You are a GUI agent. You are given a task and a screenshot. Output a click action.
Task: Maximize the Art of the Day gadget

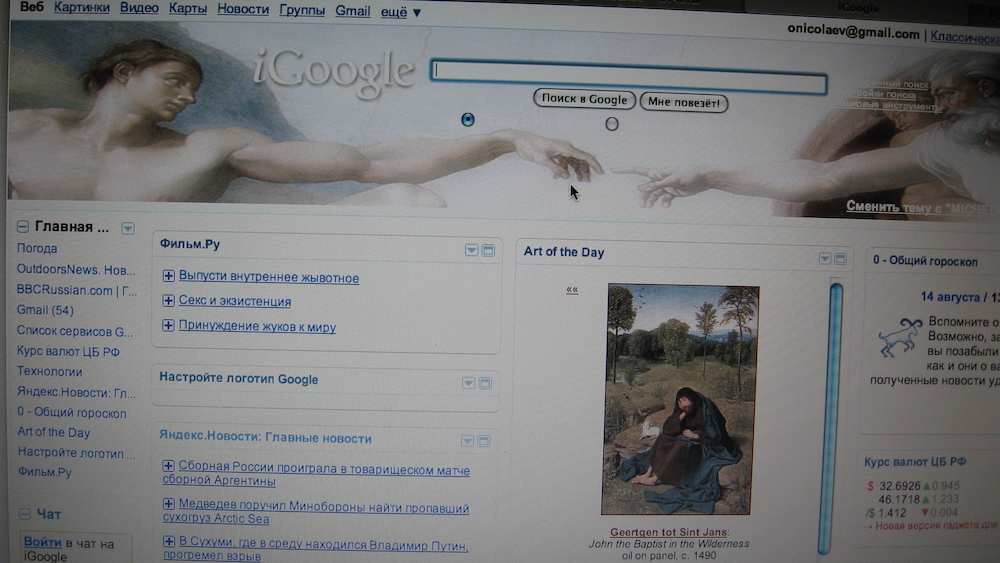(x=842, y=259)
